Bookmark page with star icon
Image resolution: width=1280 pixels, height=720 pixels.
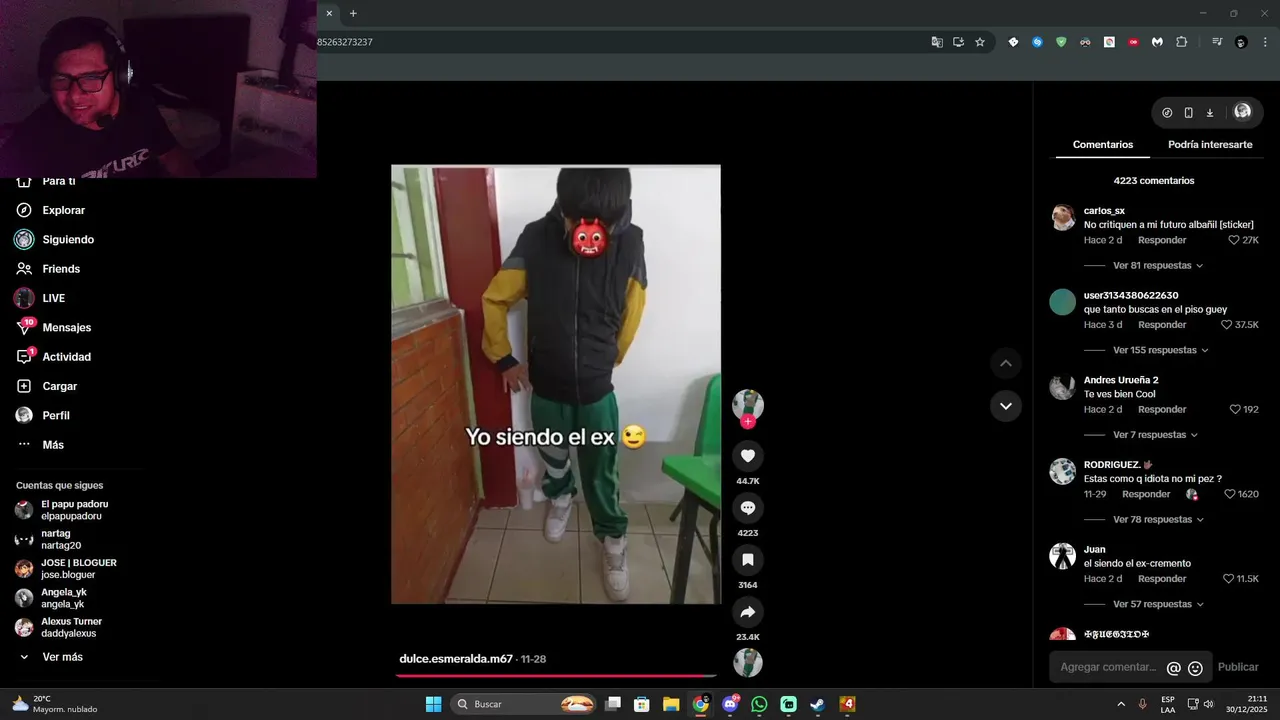pyautogui.click(x=980, y=42)
